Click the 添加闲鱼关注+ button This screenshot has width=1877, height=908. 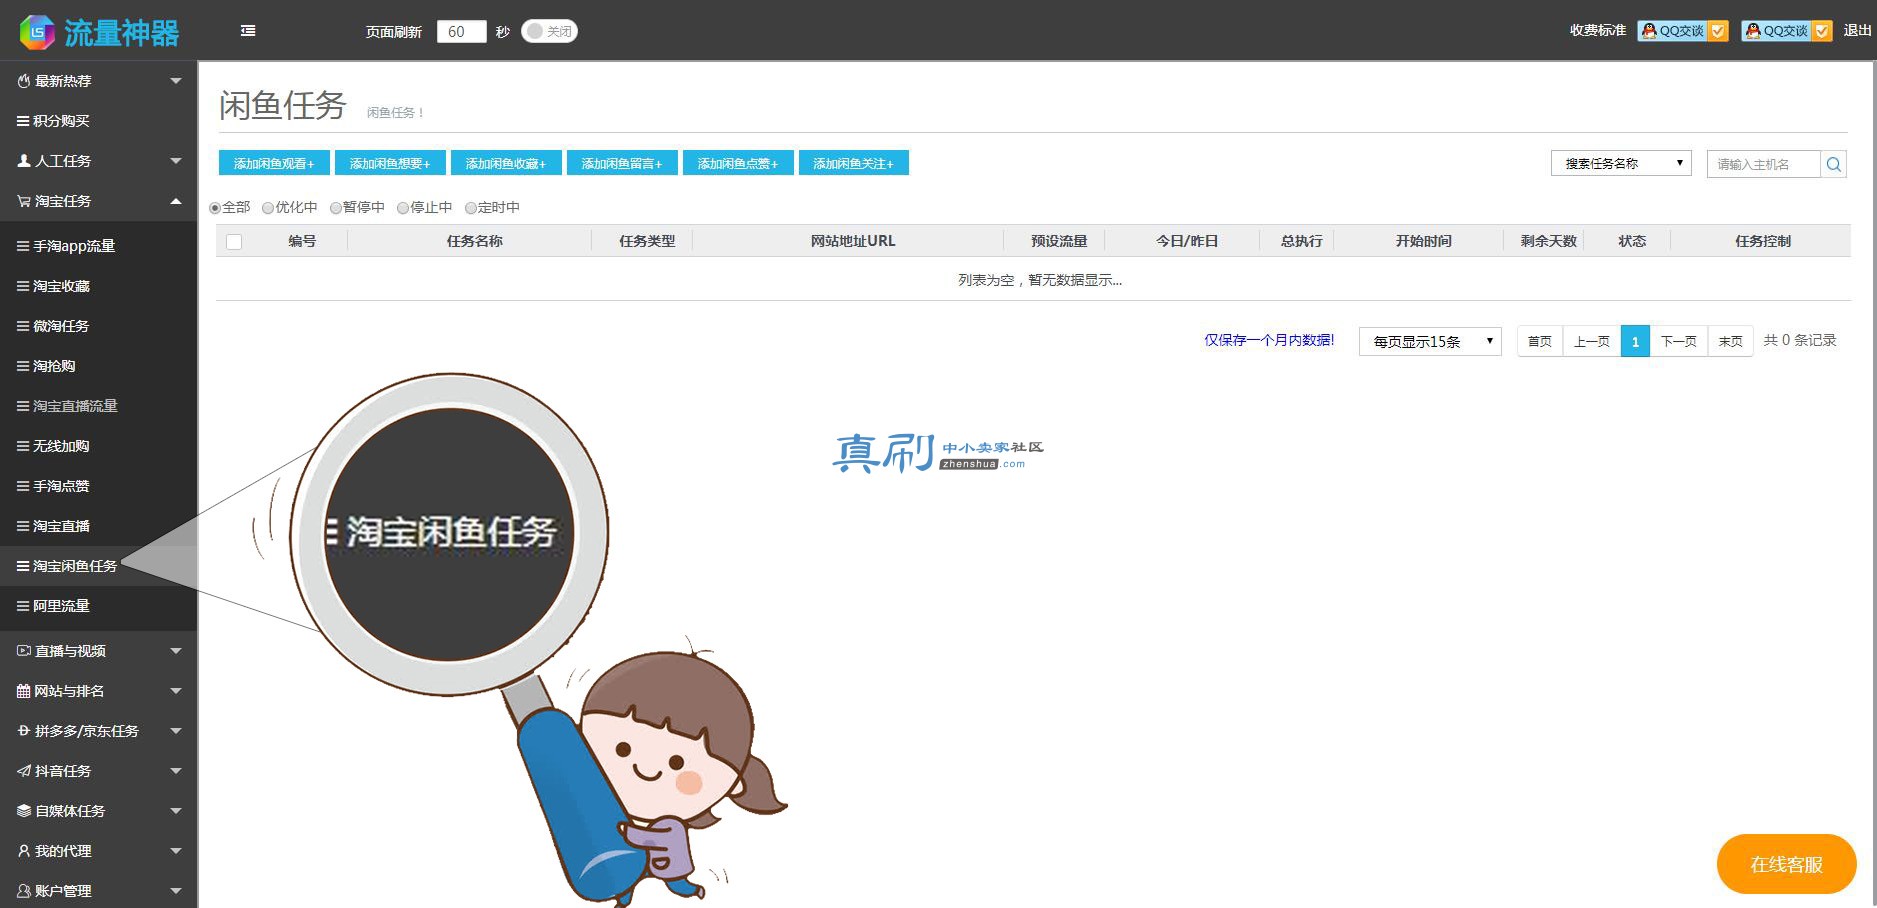click(x=854, y=163)
